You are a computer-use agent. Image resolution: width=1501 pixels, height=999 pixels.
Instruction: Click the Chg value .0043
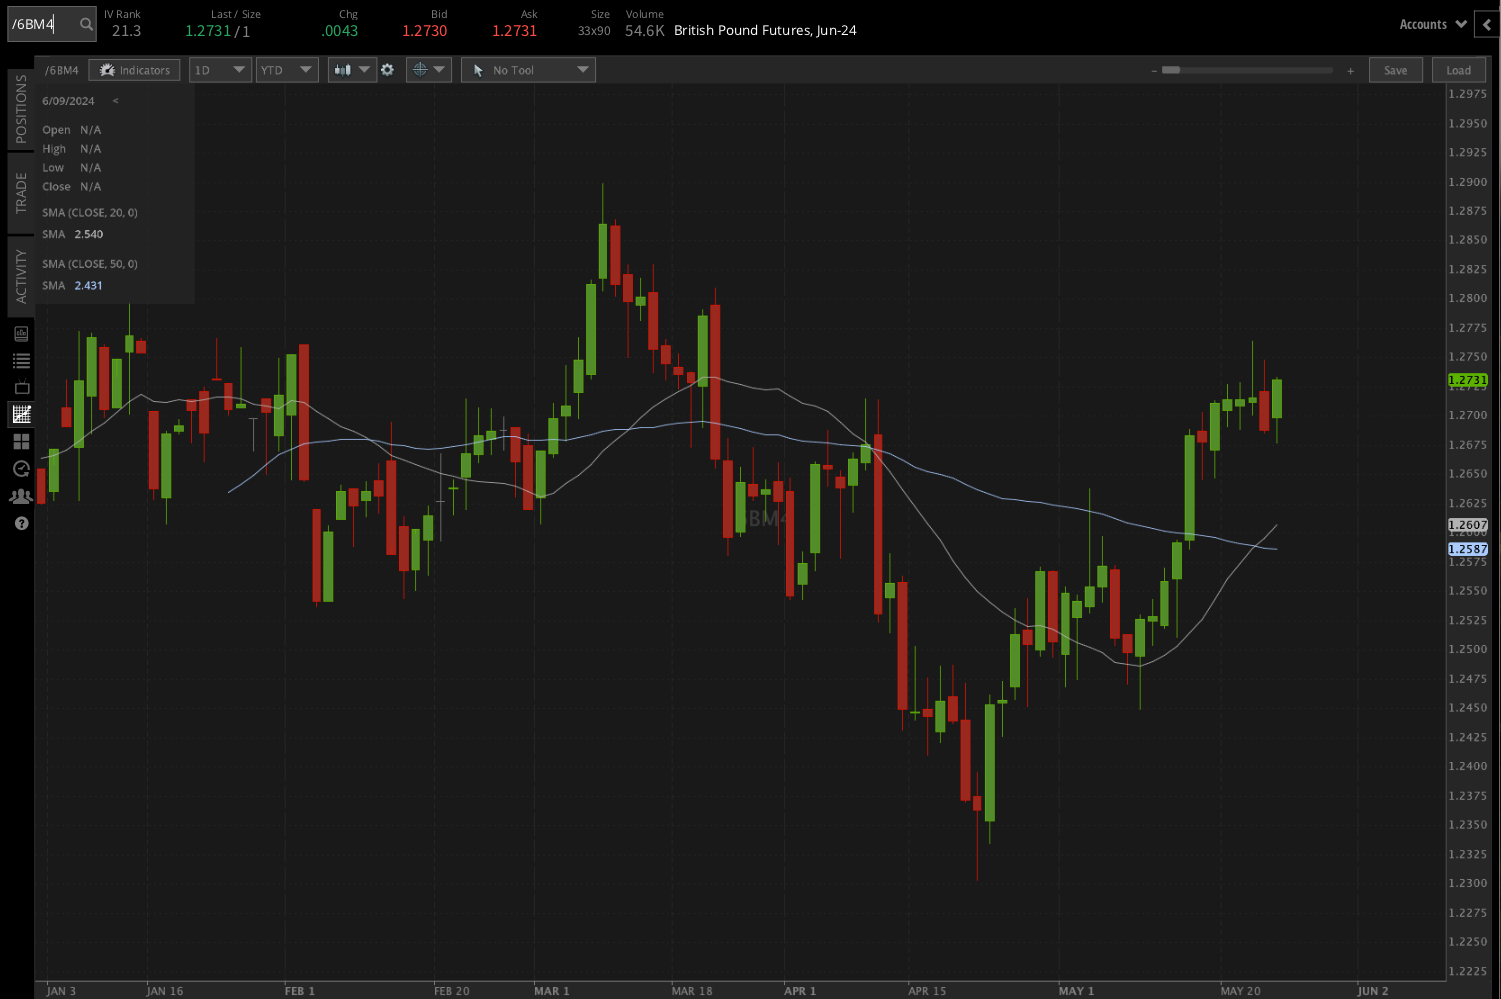click(340, 31)
